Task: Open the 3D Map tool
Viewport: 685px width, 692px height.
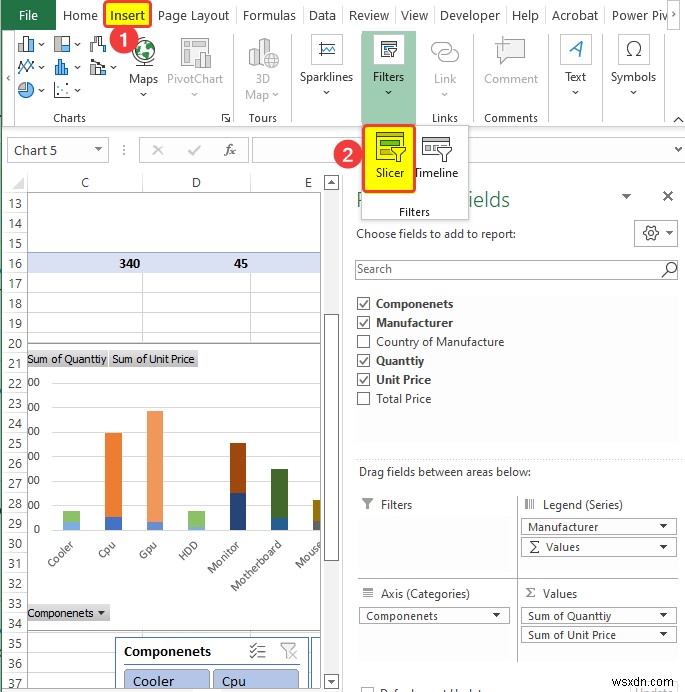Action: (x=263, y=68)
